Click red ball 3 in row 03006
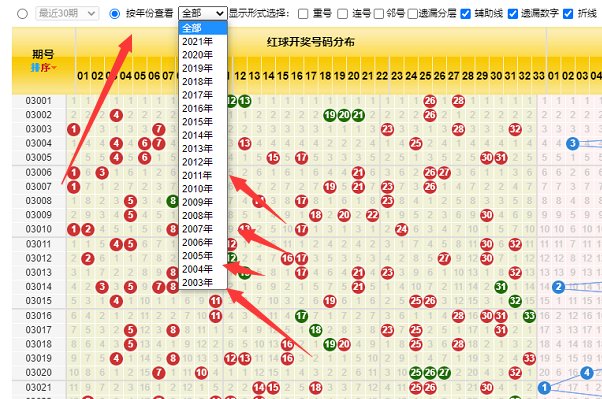This screenshot has height=399, width=602. [102, 173]
